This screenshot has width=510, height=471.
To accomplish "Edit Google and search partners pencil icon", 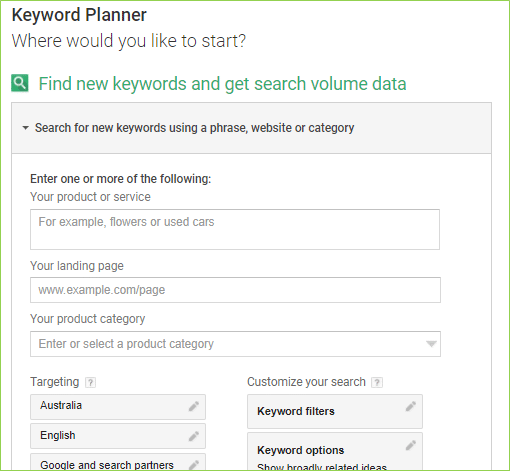I will tap(194, 465).
